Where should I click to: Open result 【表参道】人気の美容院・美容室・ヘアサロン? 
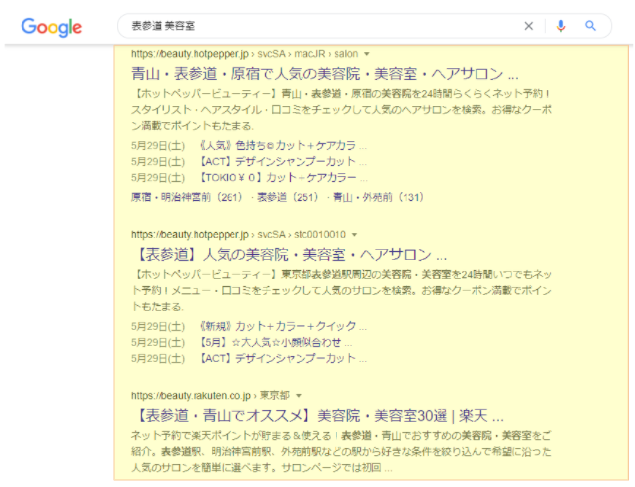pos(289,255)
